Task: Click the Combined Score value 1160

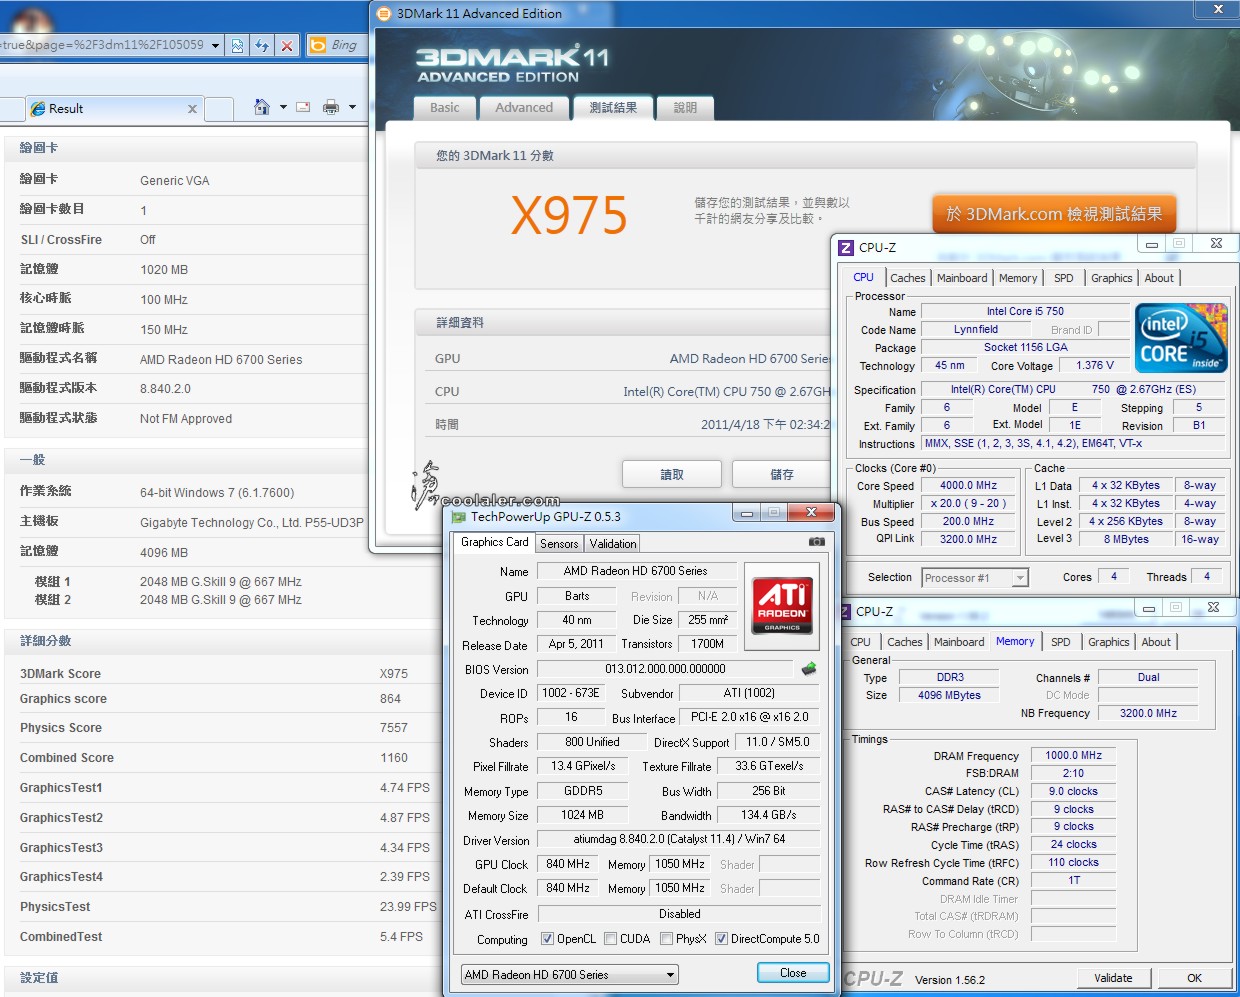Action: tap(394, 758)
